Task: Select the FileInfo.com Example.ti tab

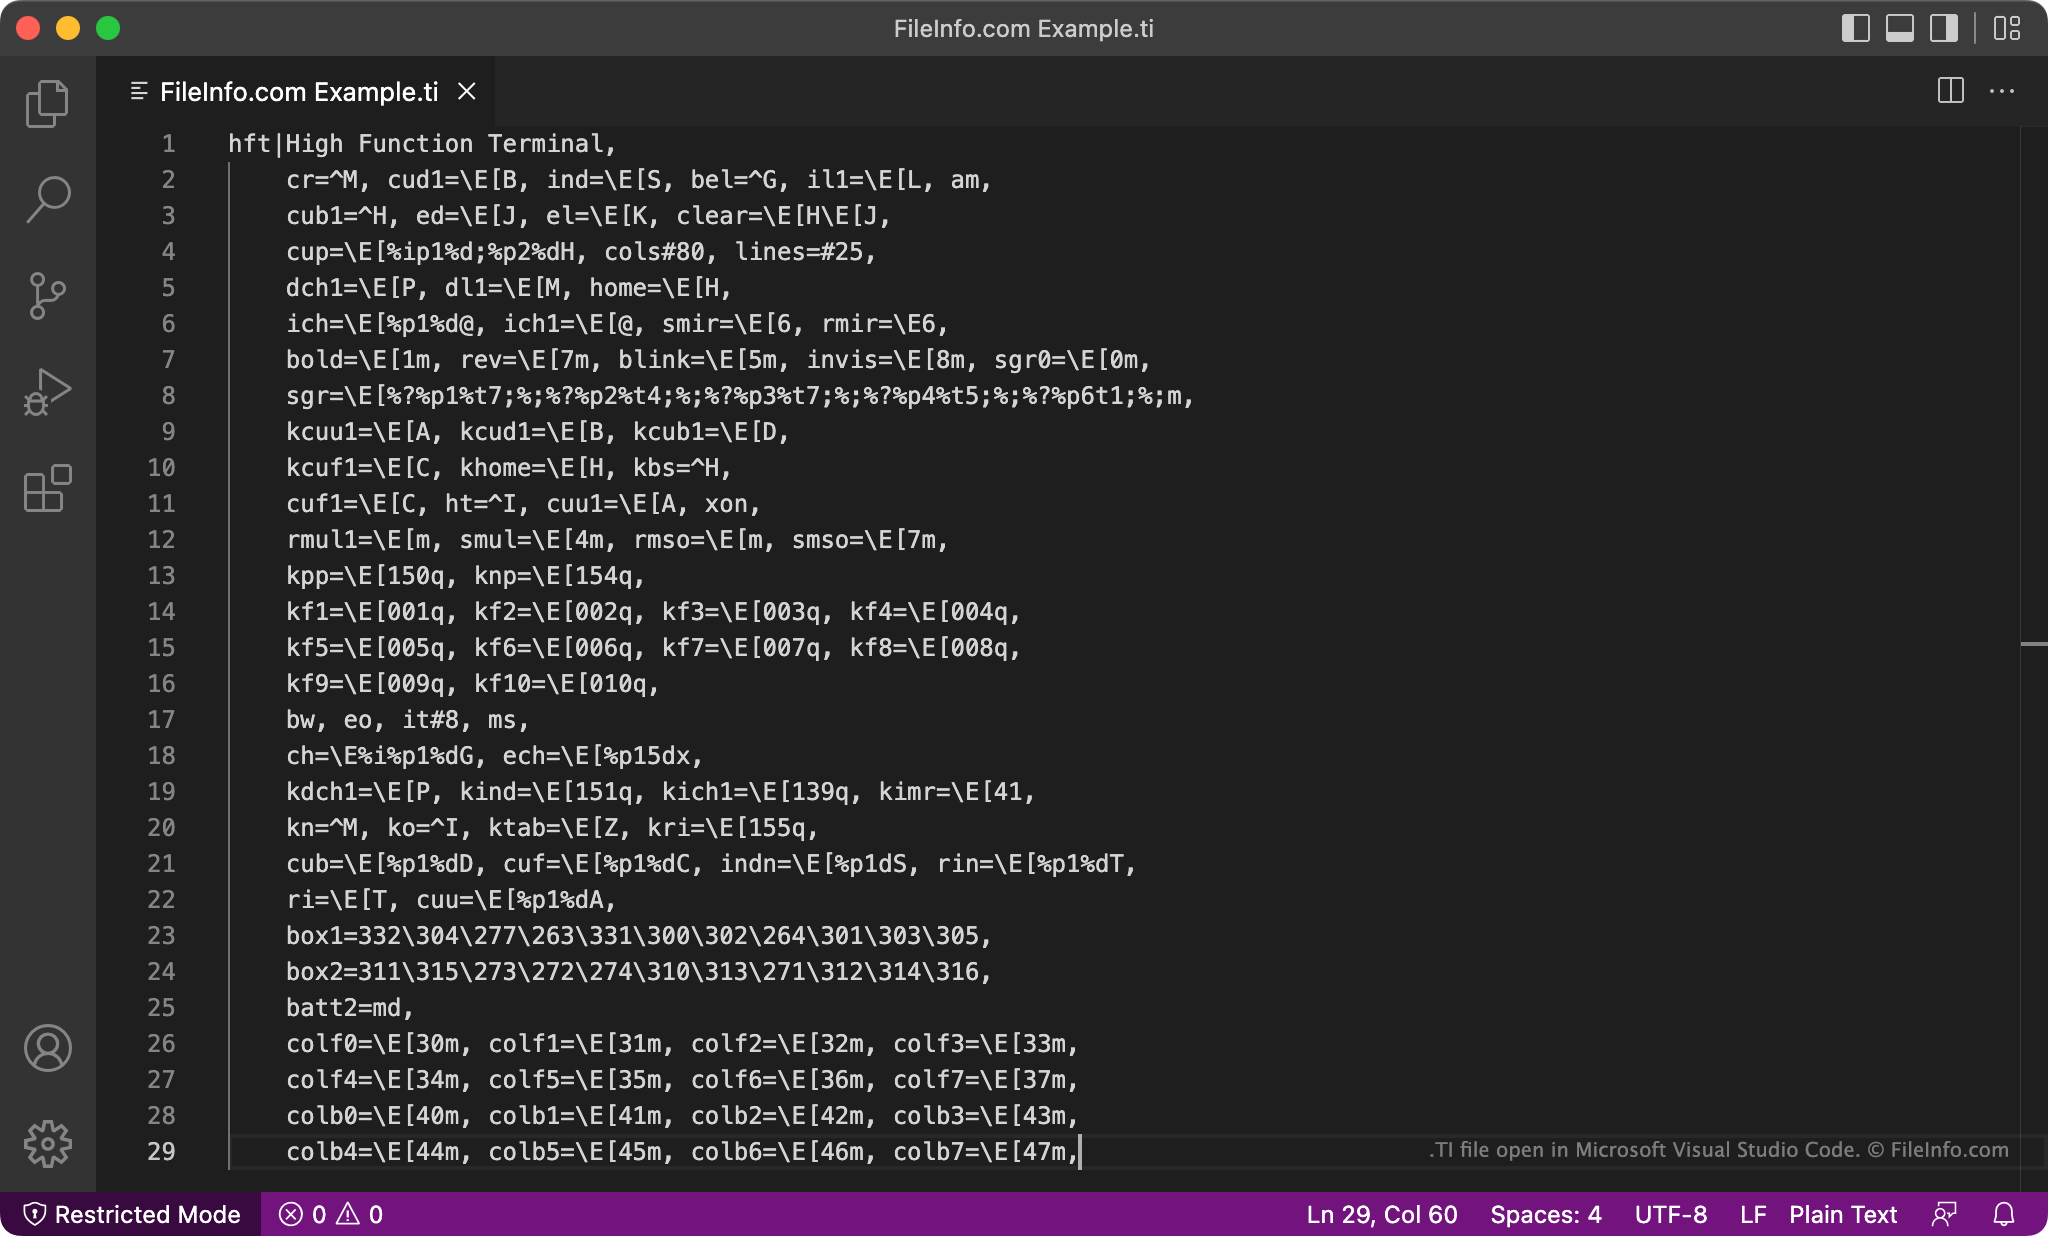Action: (298, 92)
